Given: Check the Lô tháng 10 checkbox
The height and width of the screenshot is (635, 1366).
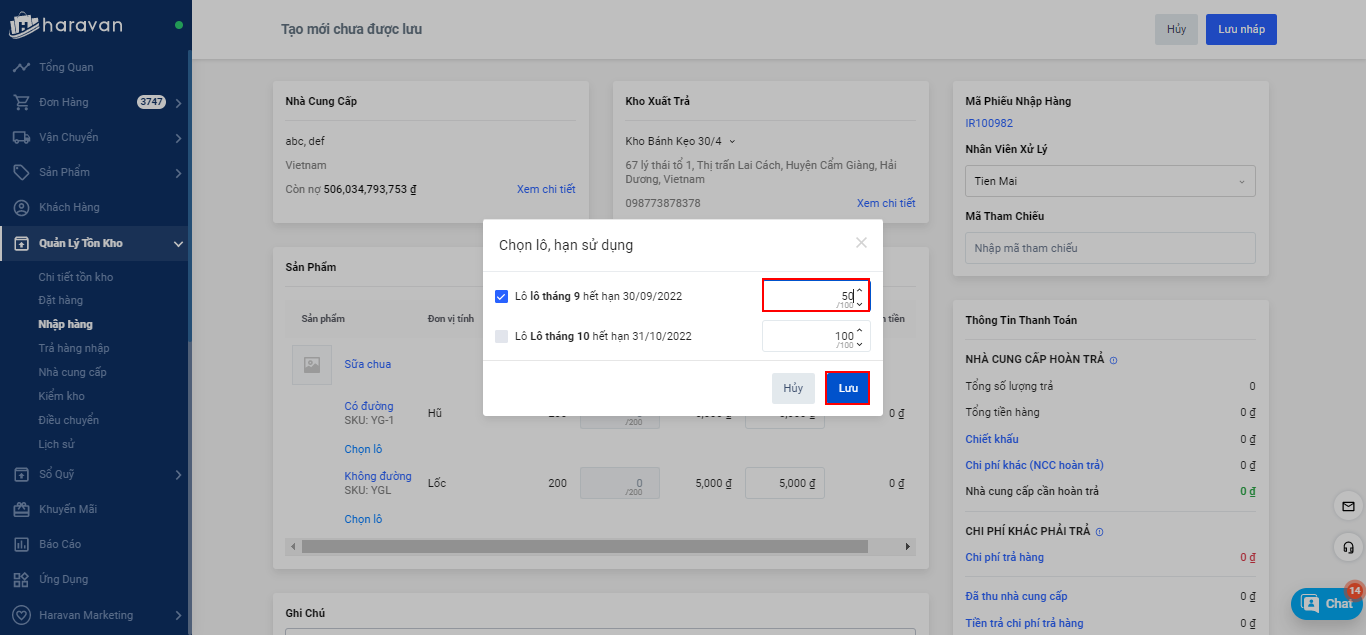Looking at the screenshot, I should tap(502, 336).
